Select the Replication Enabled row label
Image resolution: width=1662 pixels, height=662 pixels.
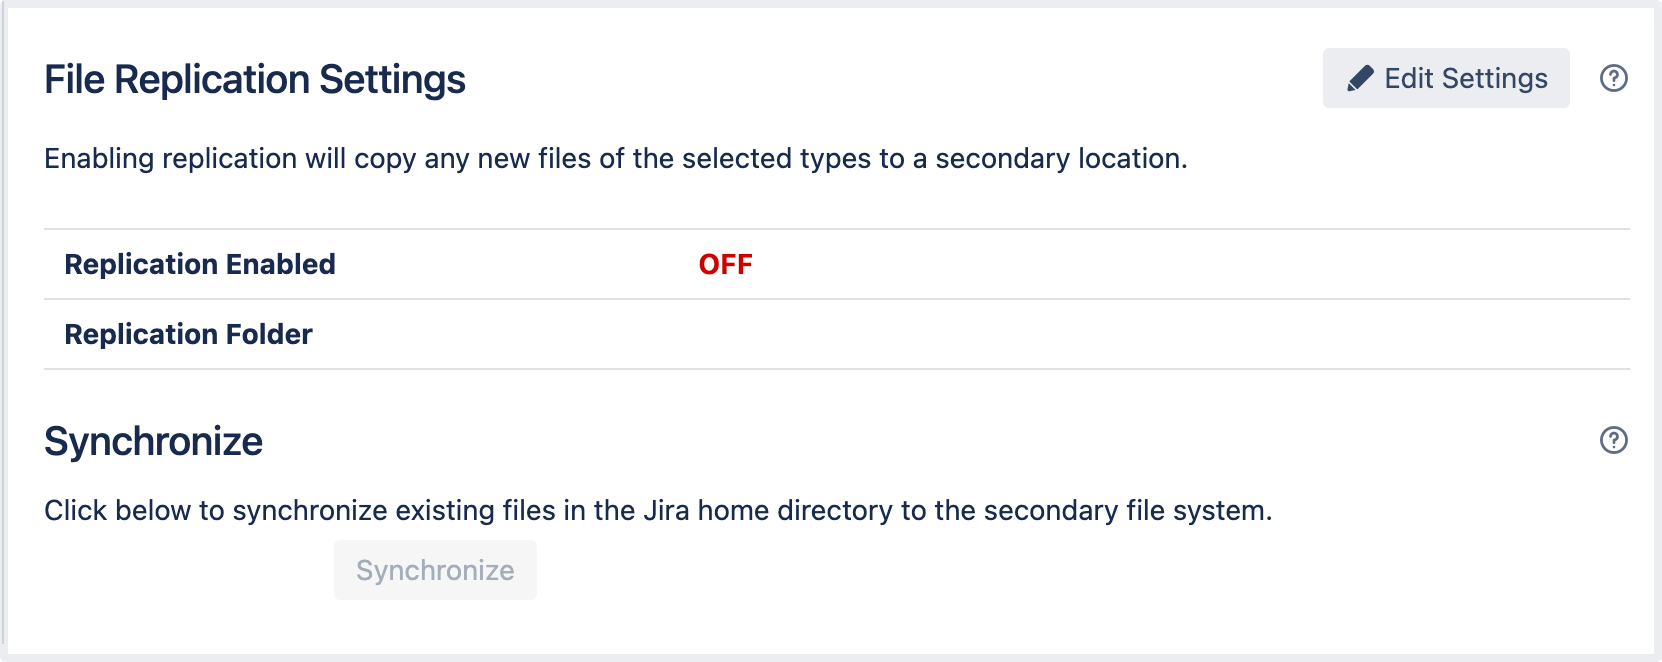tap(200, 264)
